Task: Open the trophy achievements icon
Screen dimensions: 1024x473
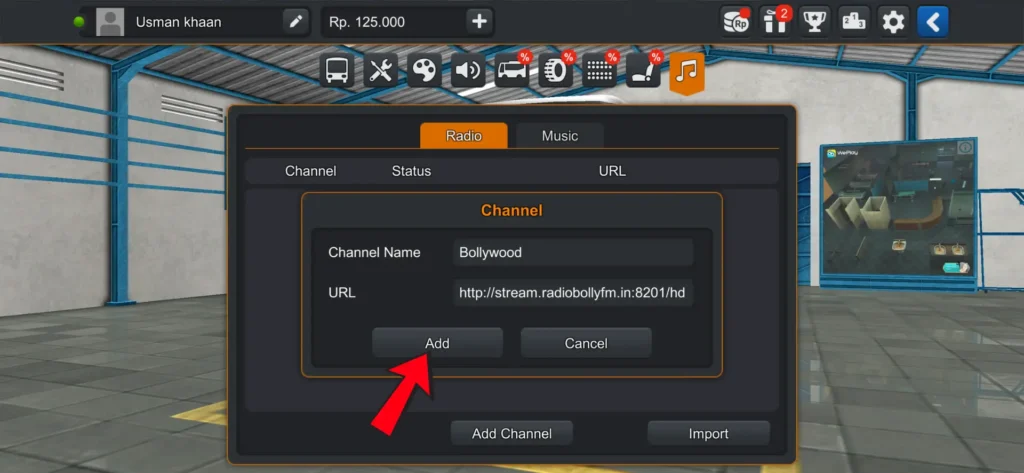Action: pyautogui.click(x=814, y=22)
